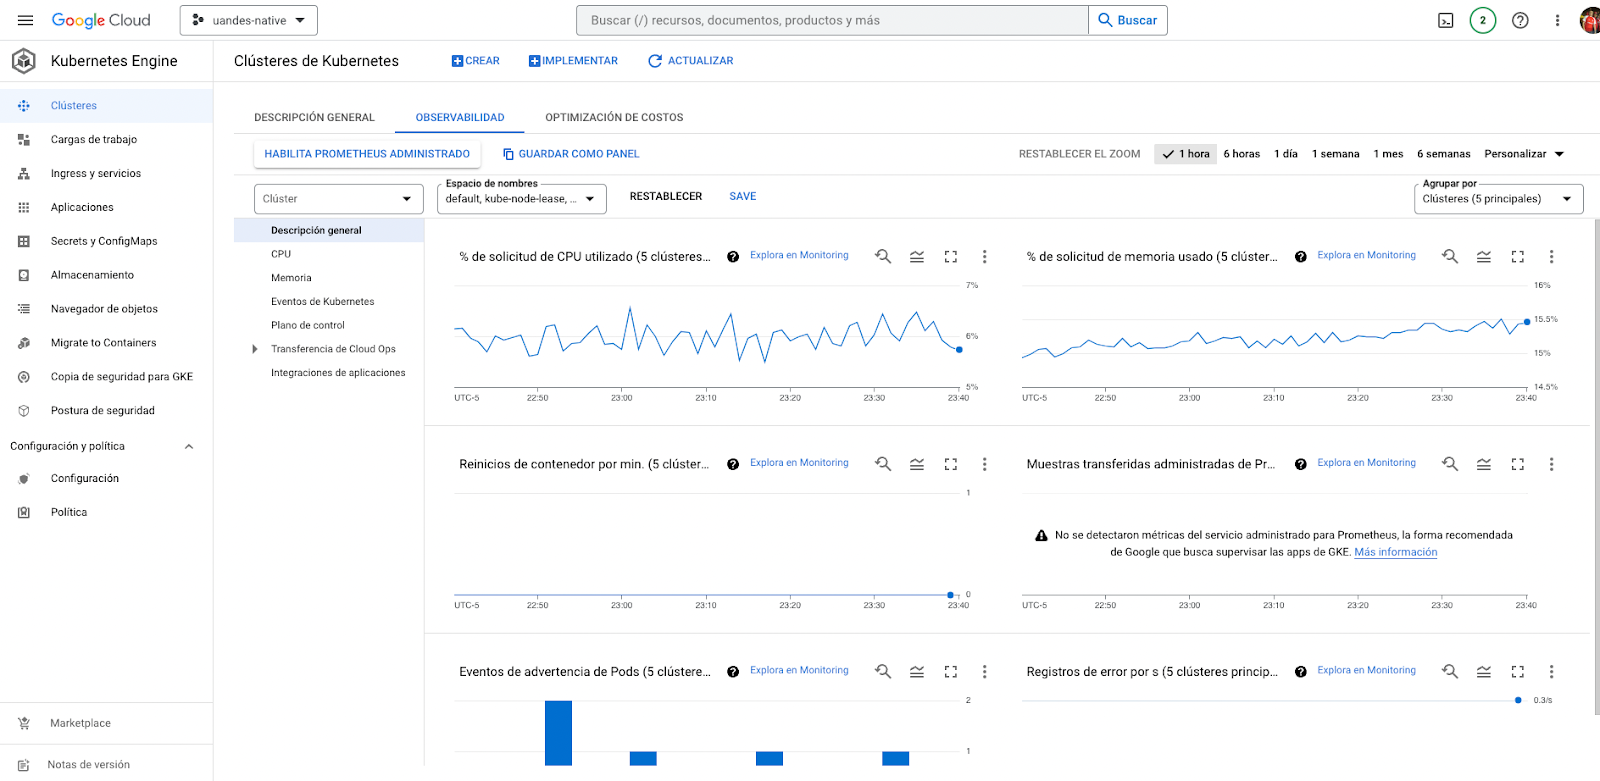Viewport: 1600px width, 781px height.
Task: Focus the Buscar recursos search field
Action: coord(832,20)
